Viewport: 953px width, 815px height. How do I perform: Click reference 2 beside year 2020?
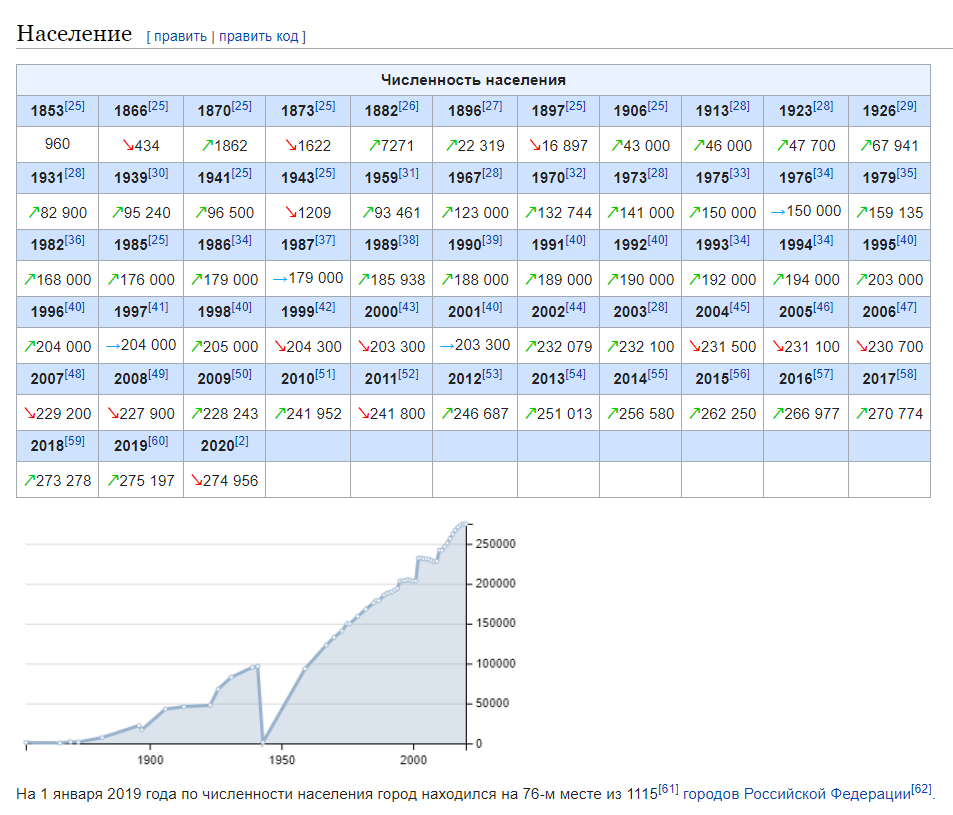241,441
